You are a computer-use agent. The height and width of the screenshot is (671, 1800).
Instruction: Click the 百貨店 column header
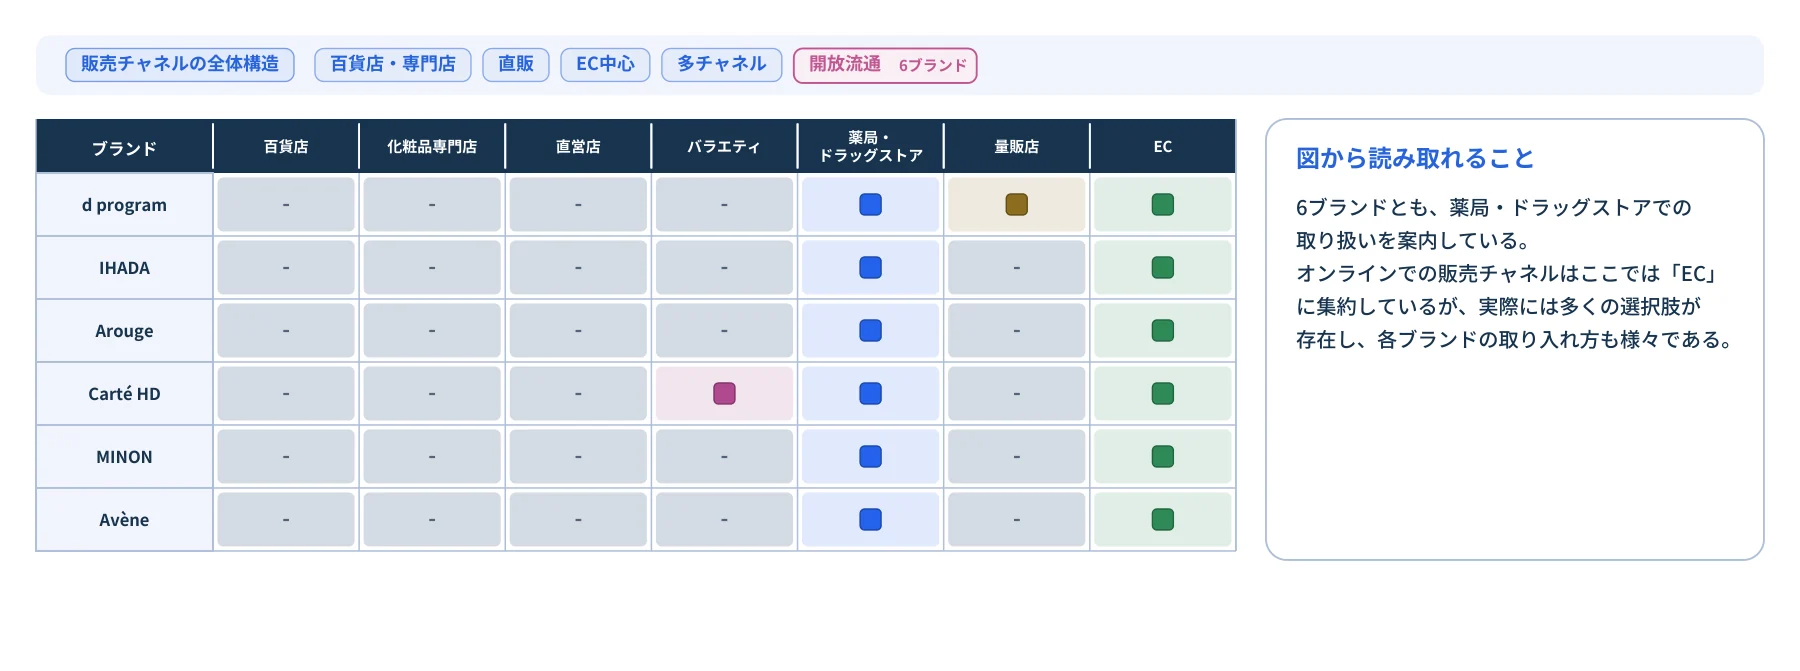[x=286, y=147]
